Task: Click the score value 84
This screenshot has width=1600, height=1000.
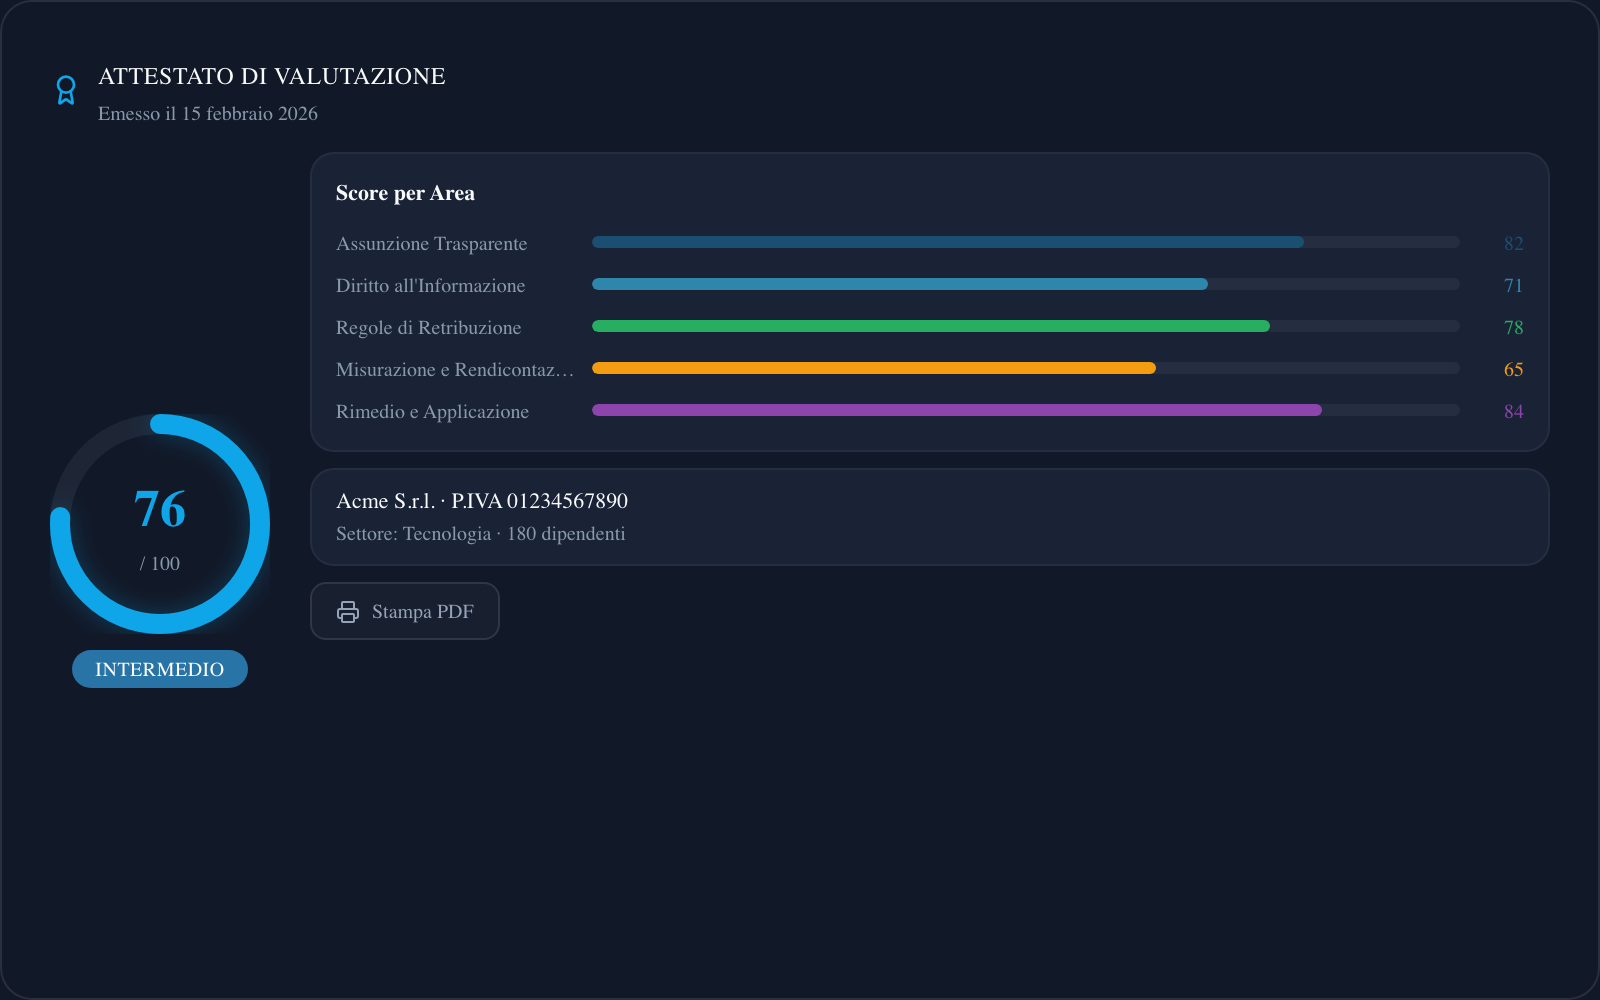Action: (1513, 412)
